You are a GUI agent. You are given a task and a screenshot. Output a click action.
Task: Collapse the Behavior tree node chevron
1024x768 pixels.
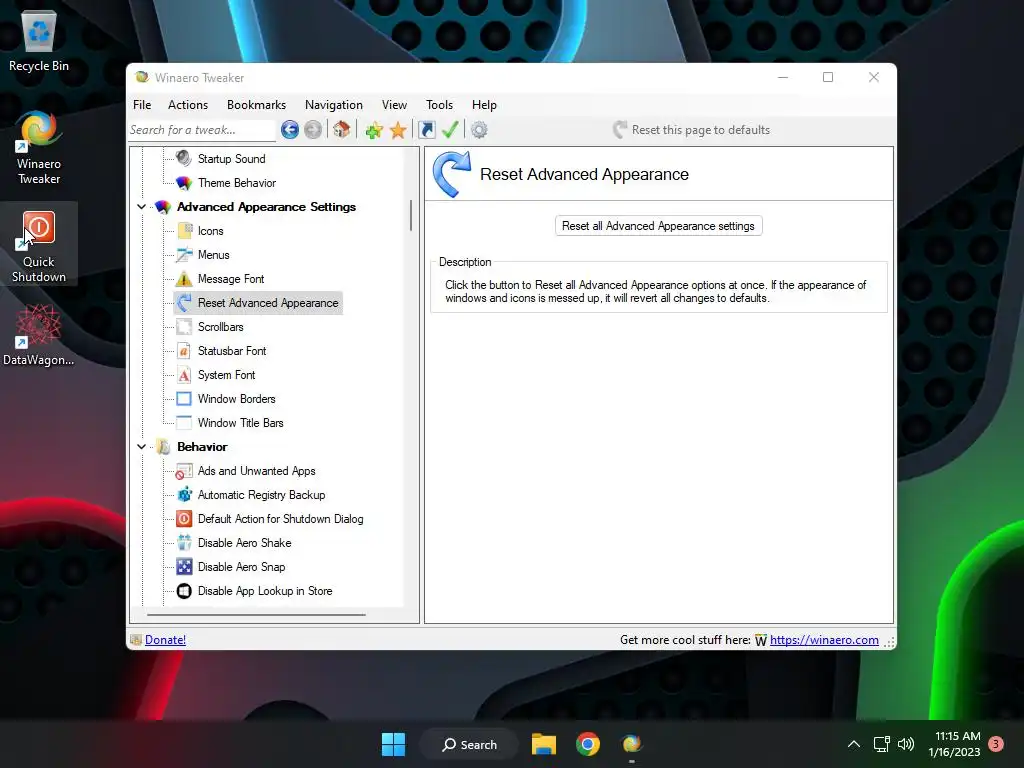coord(142,447)
